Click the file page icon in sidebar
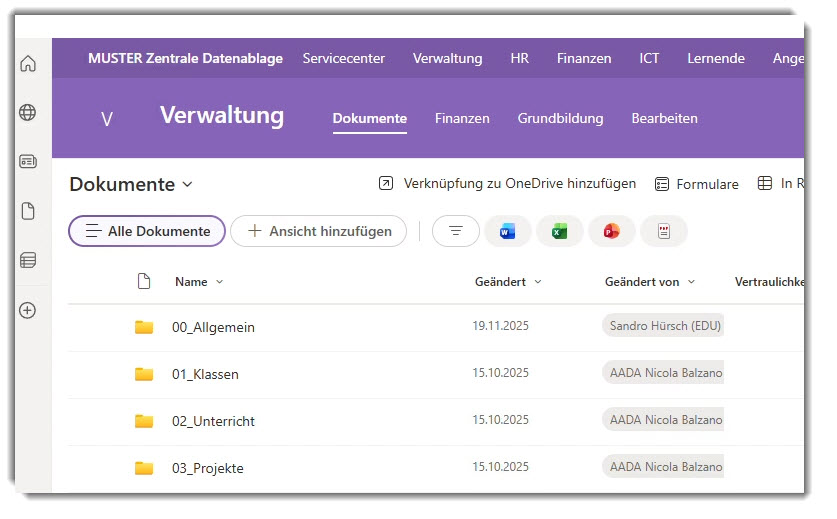The width and height of the screenshot is (837, 519). coord(28,211)
